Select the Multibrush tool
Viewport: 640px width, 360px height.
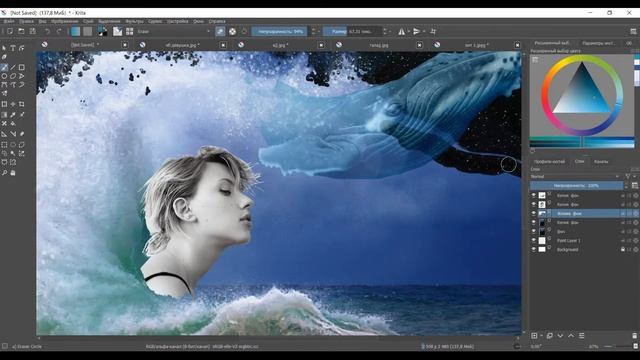pyautogui.click(x=4, y=93)
